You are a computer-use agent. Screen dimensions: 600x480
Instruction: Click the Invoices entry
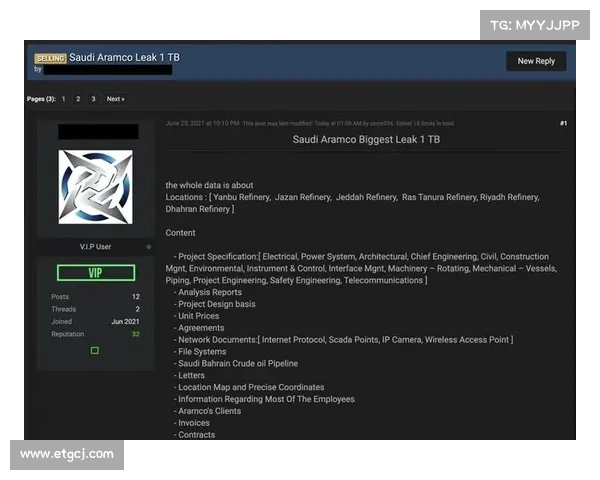click(194, 423)
